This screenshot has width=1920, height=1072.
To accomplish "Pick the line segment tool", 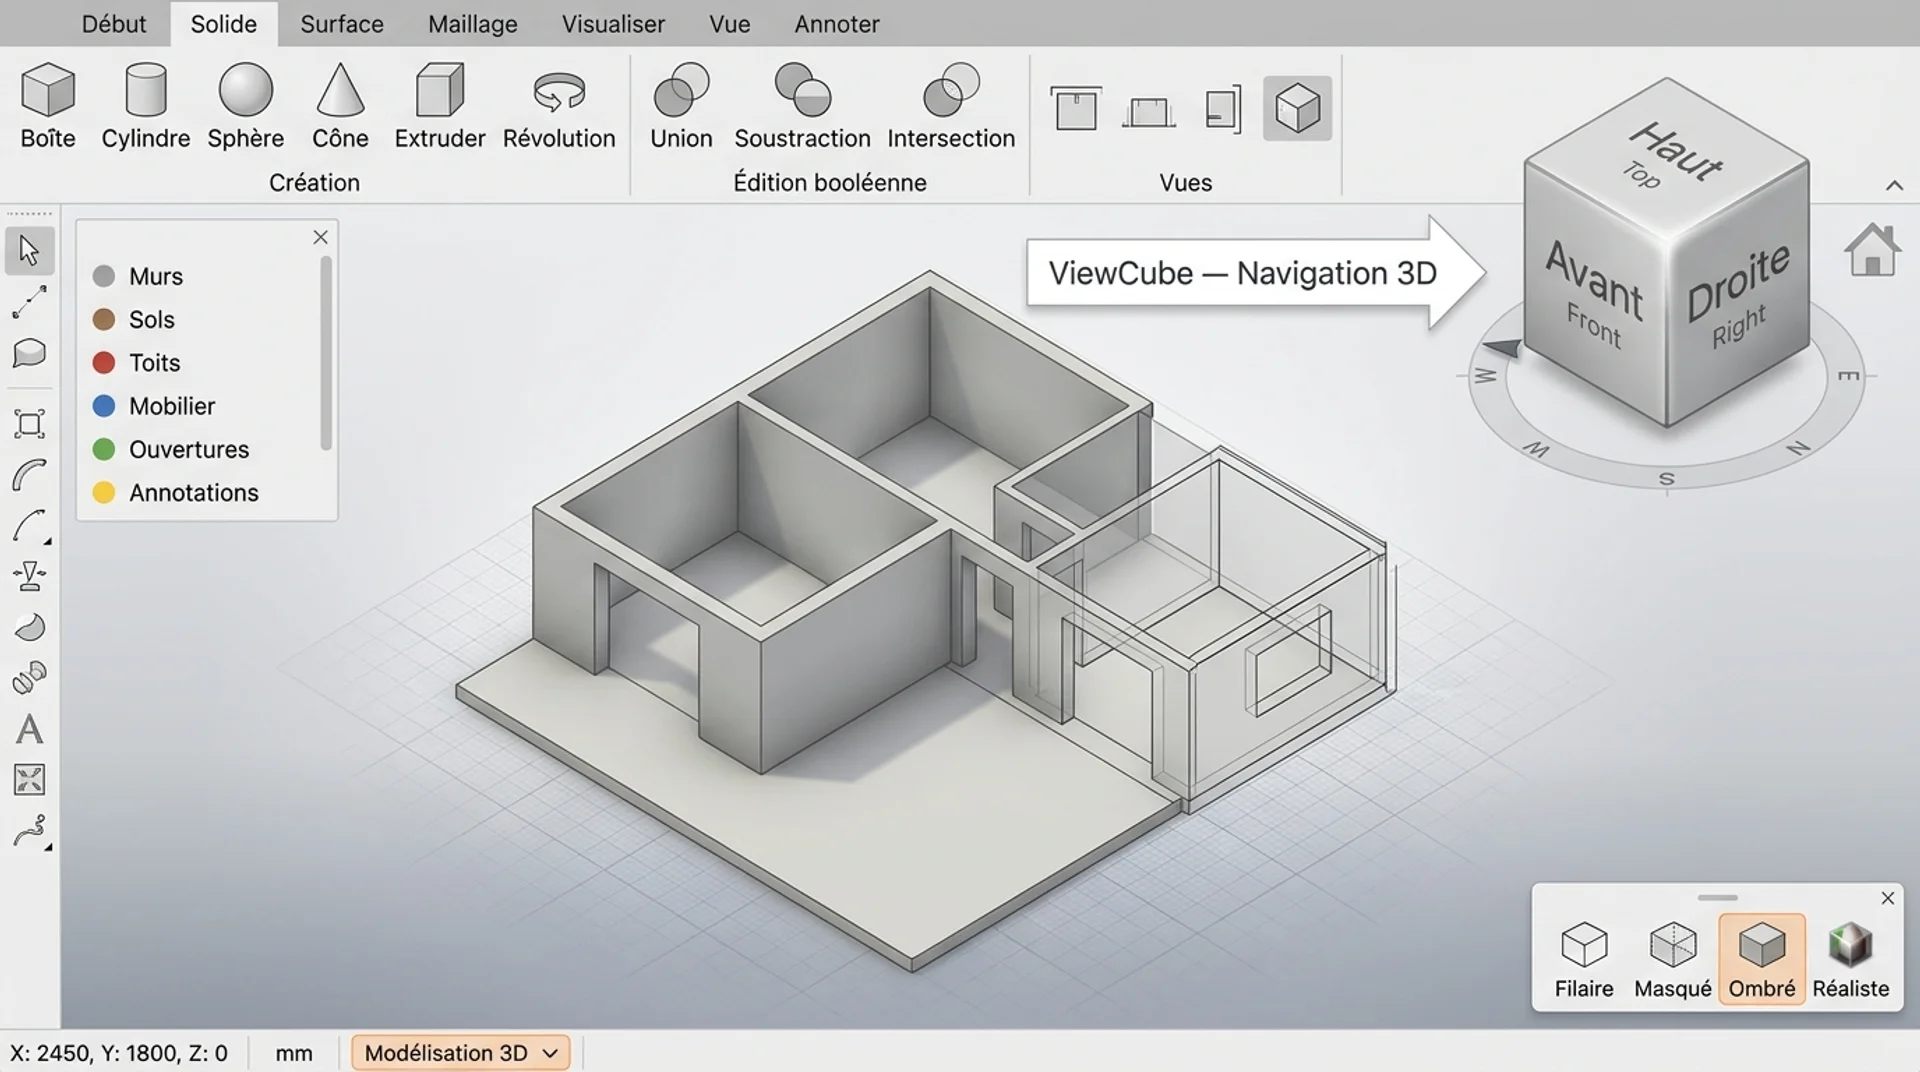I will 29,302.
